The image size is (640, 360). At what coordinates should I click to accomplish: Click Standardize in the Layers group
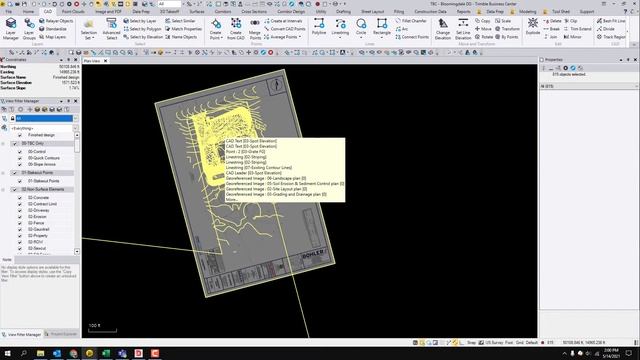point(53,29)
